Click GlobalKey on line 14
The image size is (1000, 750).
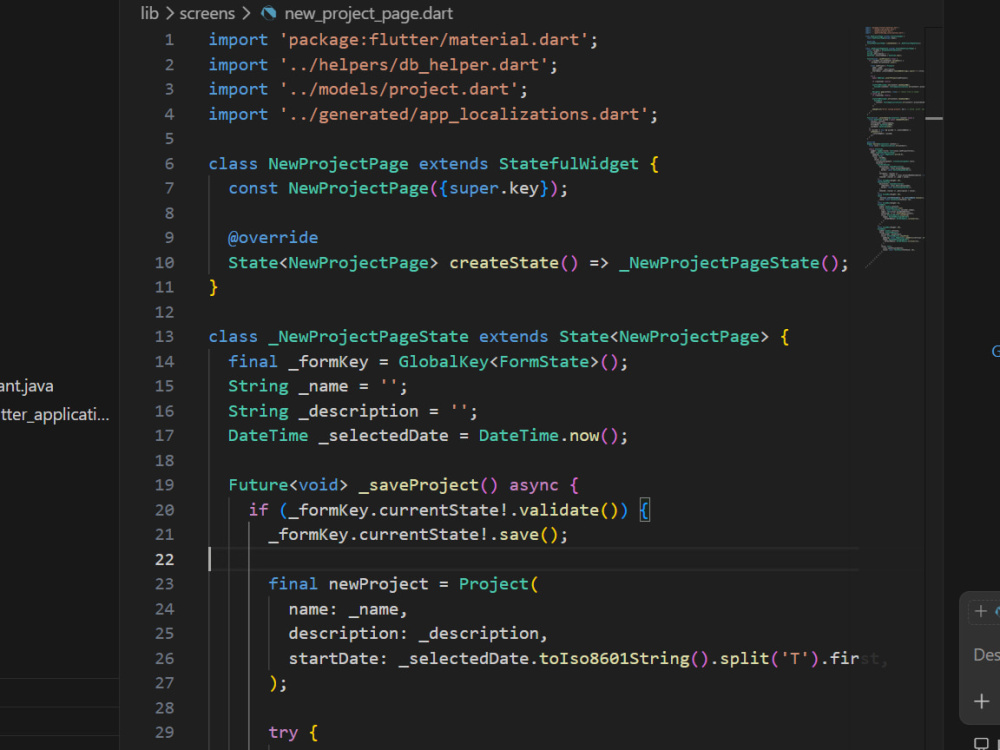443,362
